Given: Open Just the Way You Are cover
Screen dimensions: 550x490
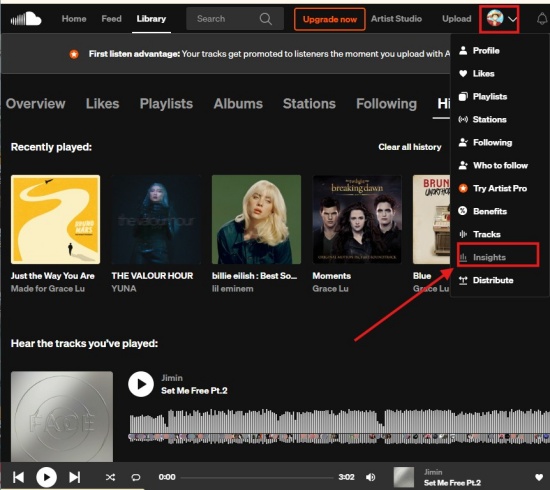Looking at the screenshot, I should (x=55, y=220).
